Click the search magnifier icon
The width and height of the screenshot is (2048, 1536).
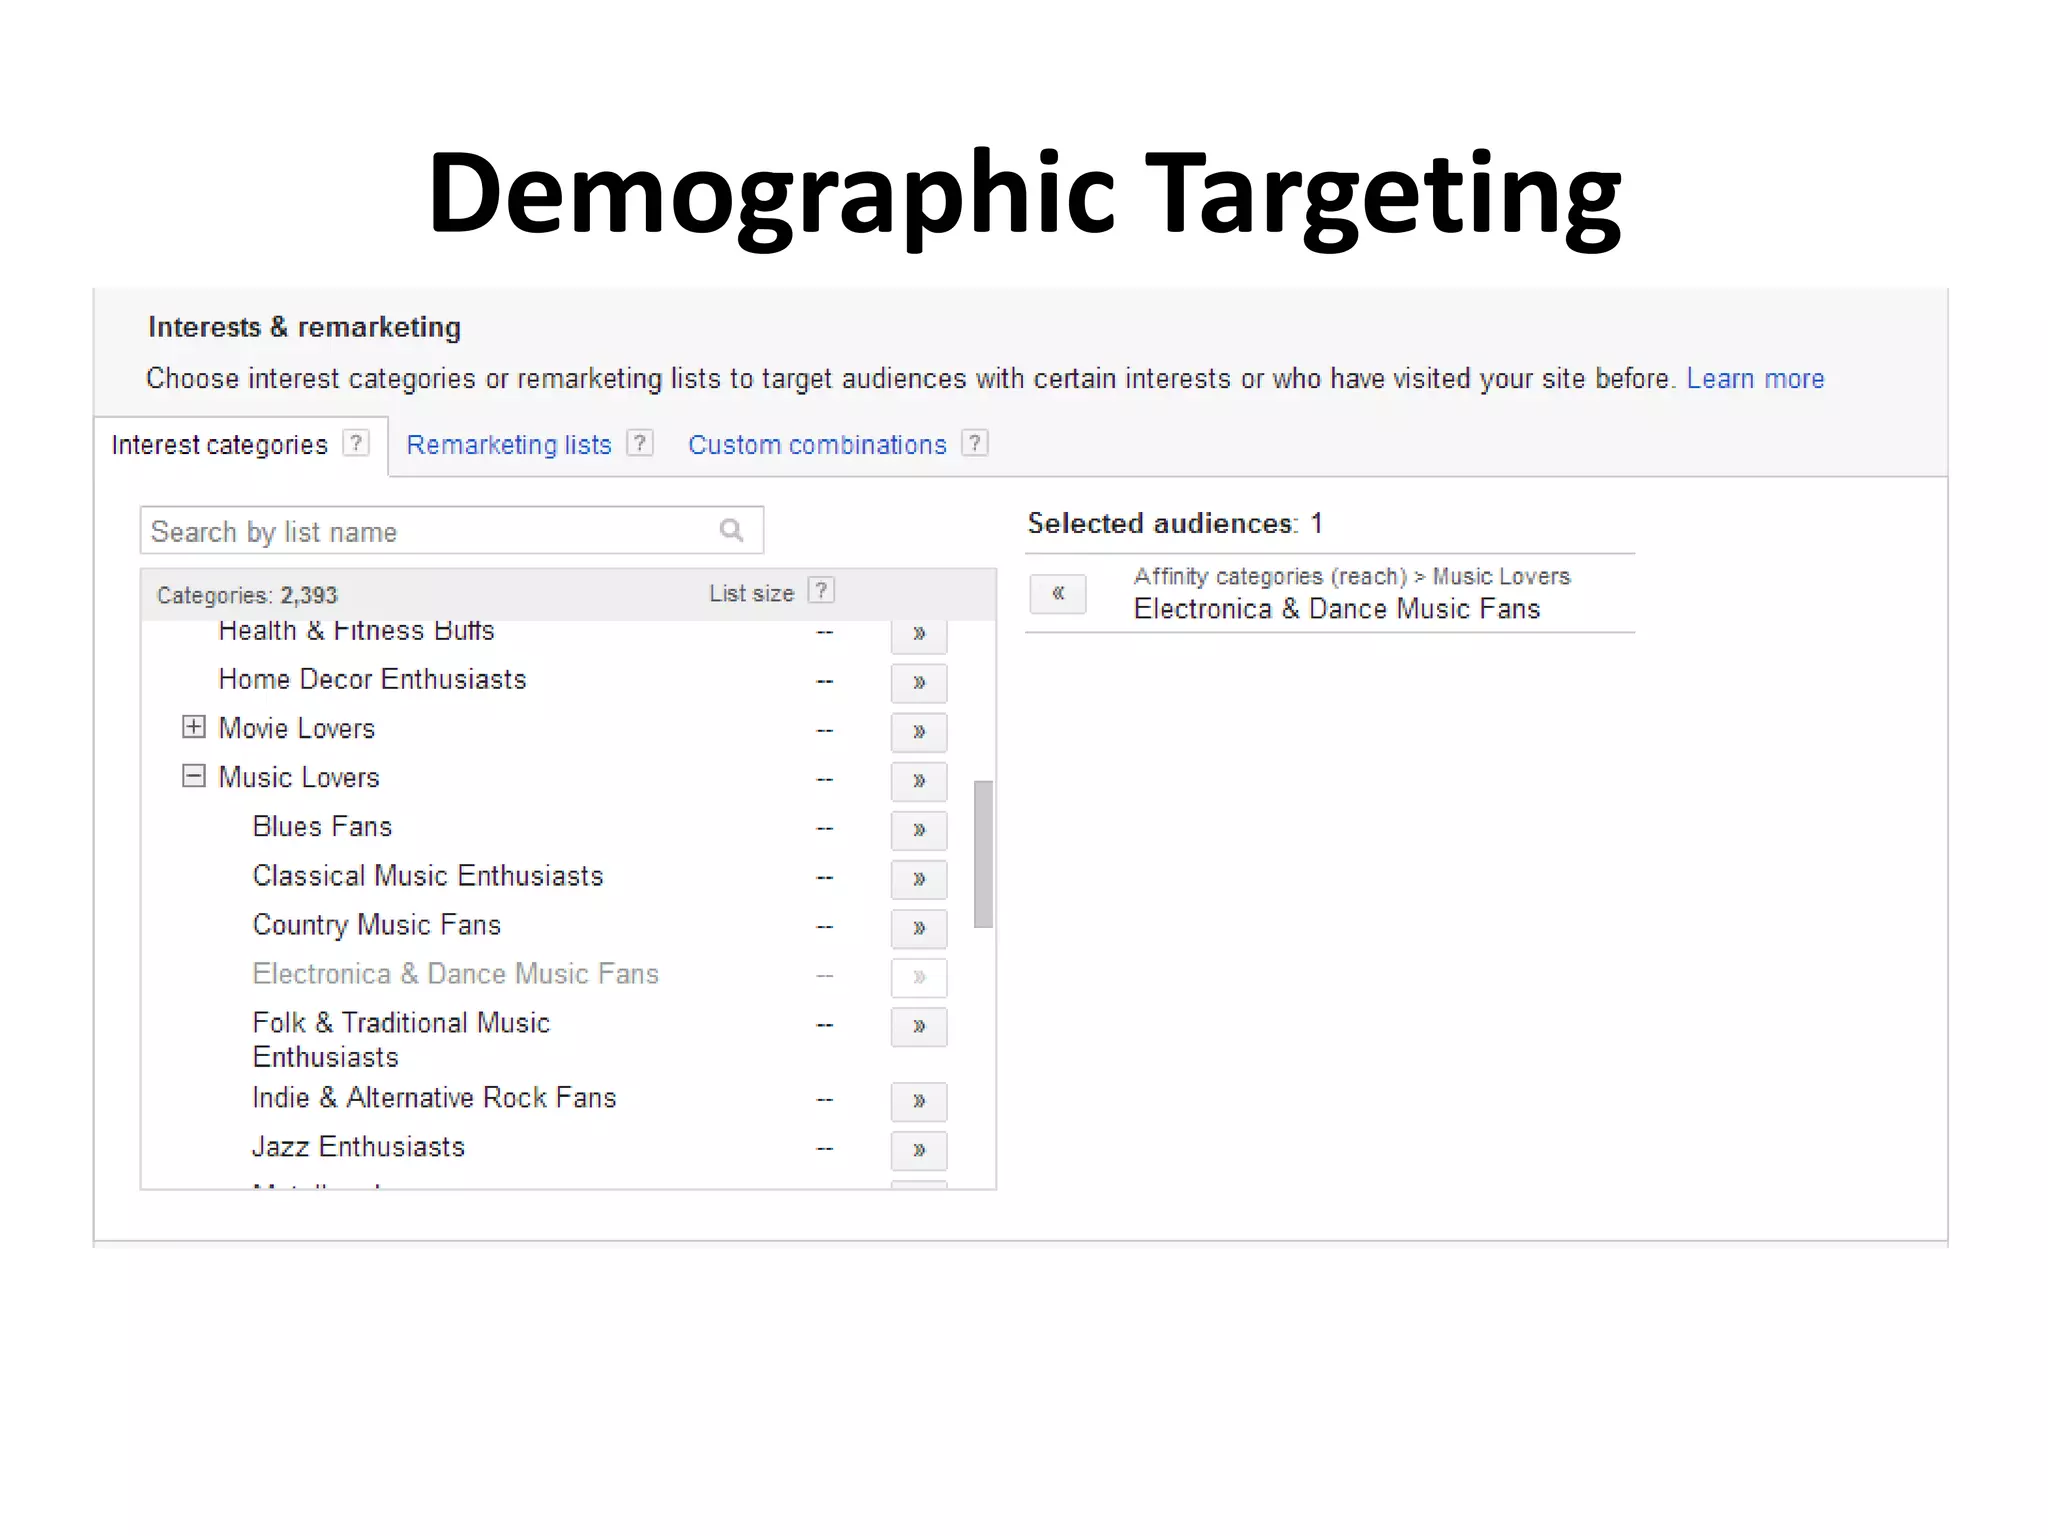[732, 530]
